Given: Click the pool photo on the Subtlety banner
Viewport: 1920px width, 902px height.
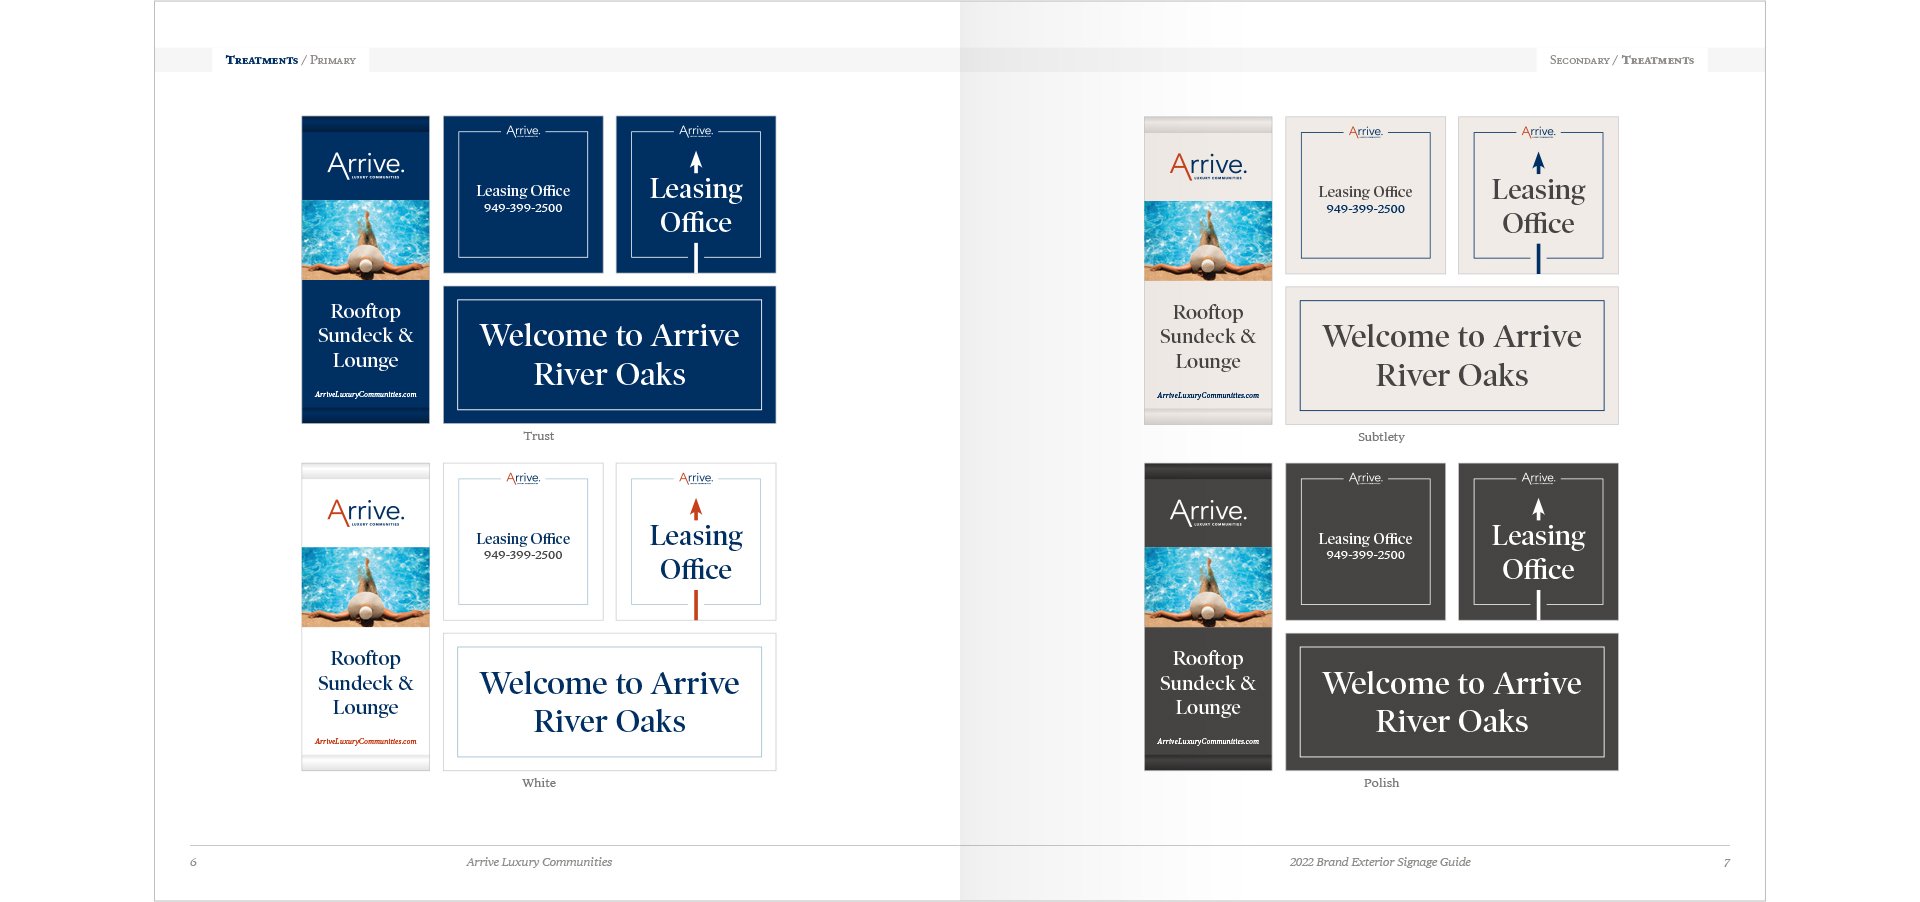Looking at the screenshot, I should [1207, 240].
